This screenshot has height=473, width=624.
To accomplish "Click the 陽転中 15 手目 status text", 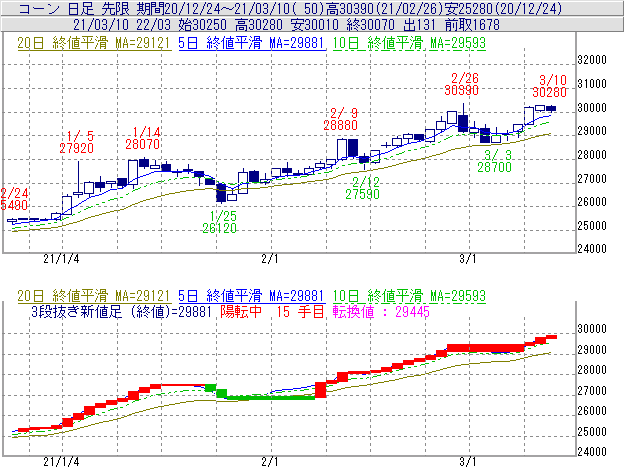I will click(x=273, y=311).
